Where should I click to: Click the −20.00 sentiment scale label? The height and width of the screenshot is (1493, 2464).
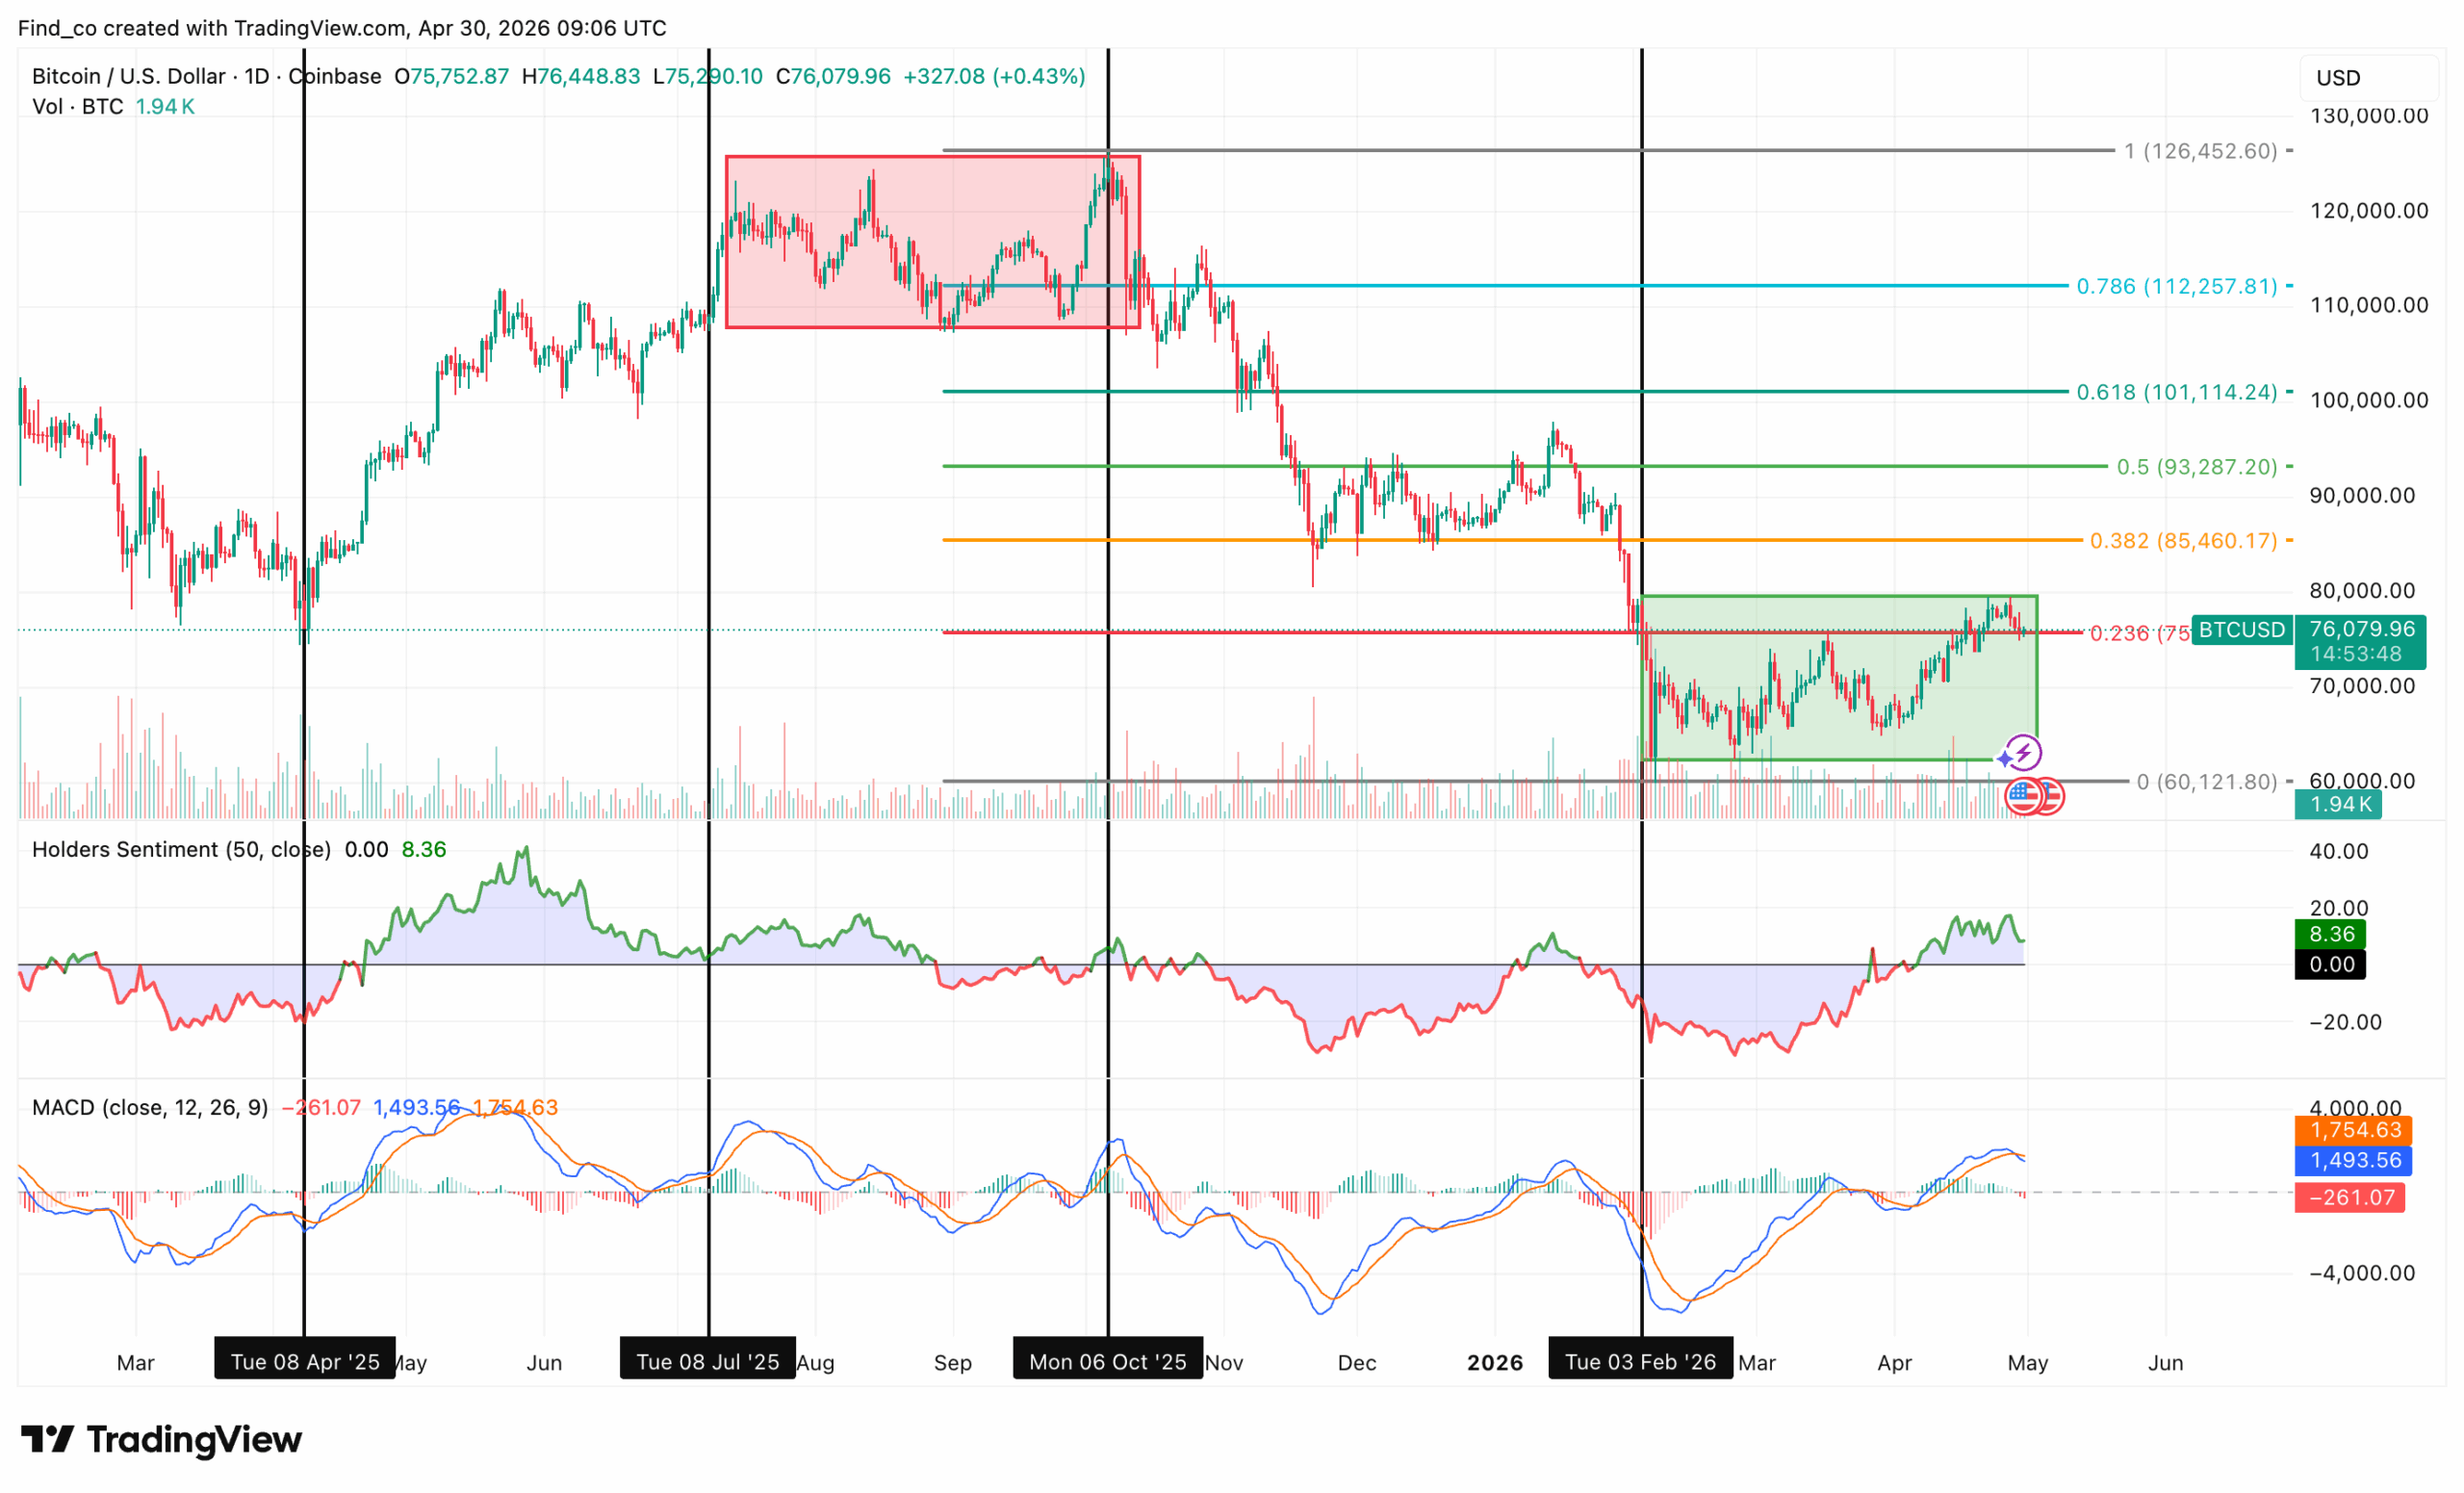tap(2345, 1021)
